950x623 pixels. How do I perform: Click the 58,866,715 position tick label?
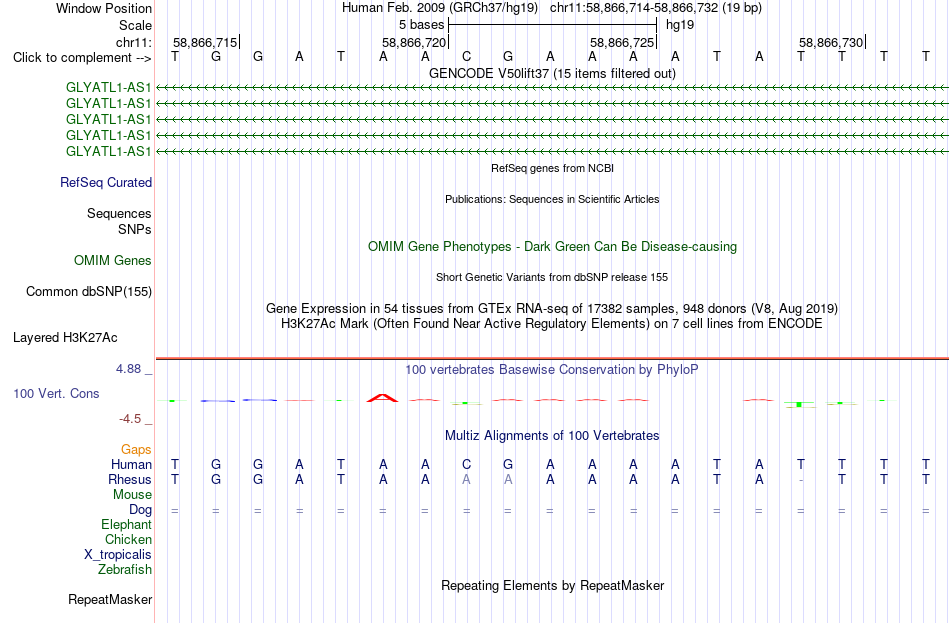point(205,42)
